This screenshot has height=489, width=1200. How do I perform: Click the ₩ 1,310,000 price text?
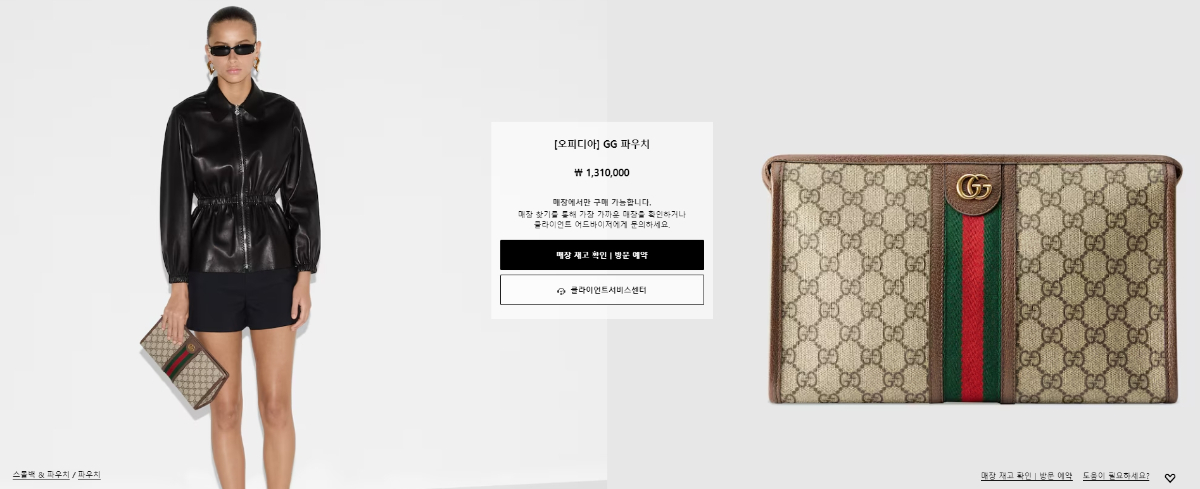601,172
